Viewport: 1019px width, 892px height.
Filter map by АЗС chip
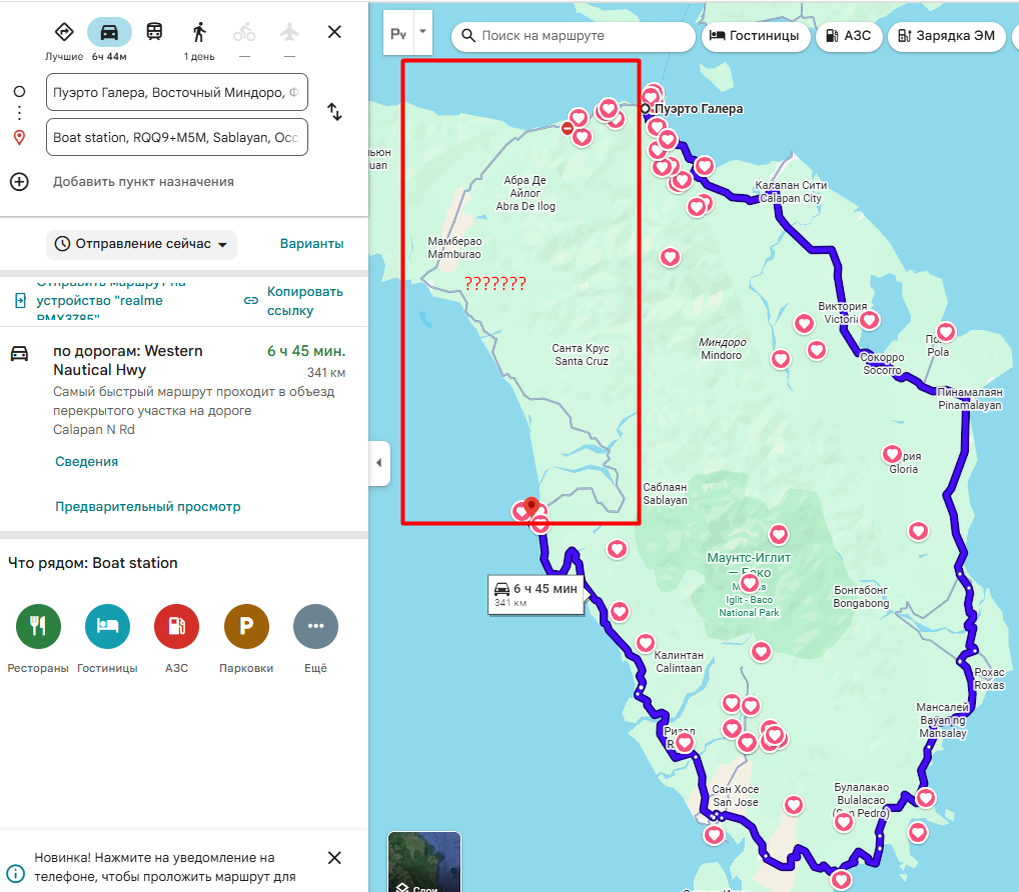pos(849,36)
